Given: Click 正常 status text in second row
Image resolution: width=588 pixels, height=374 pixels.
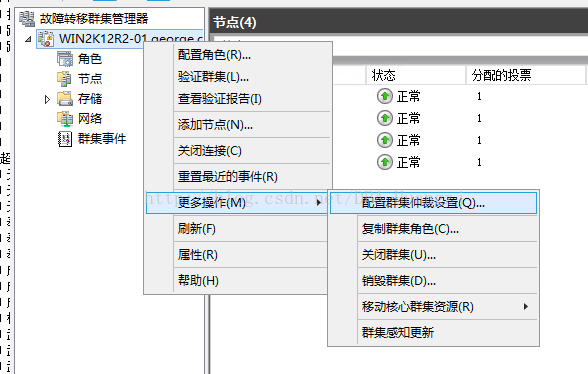Looking at the screenshot, I should click(x=408, y=119).
